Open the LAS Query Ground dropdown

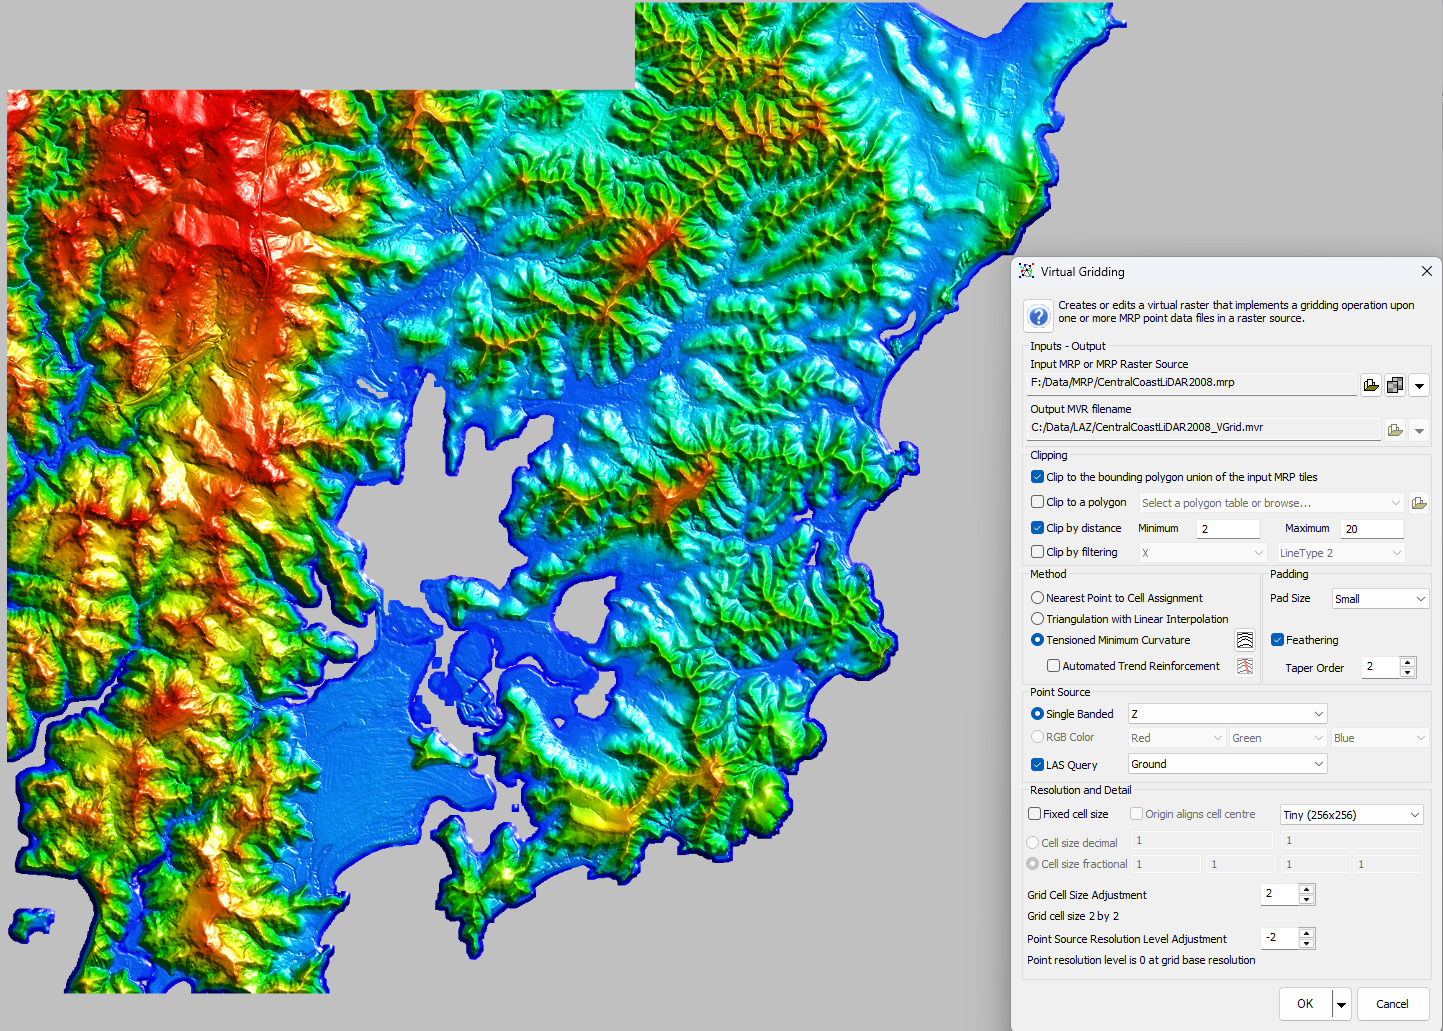(1227, 764)
